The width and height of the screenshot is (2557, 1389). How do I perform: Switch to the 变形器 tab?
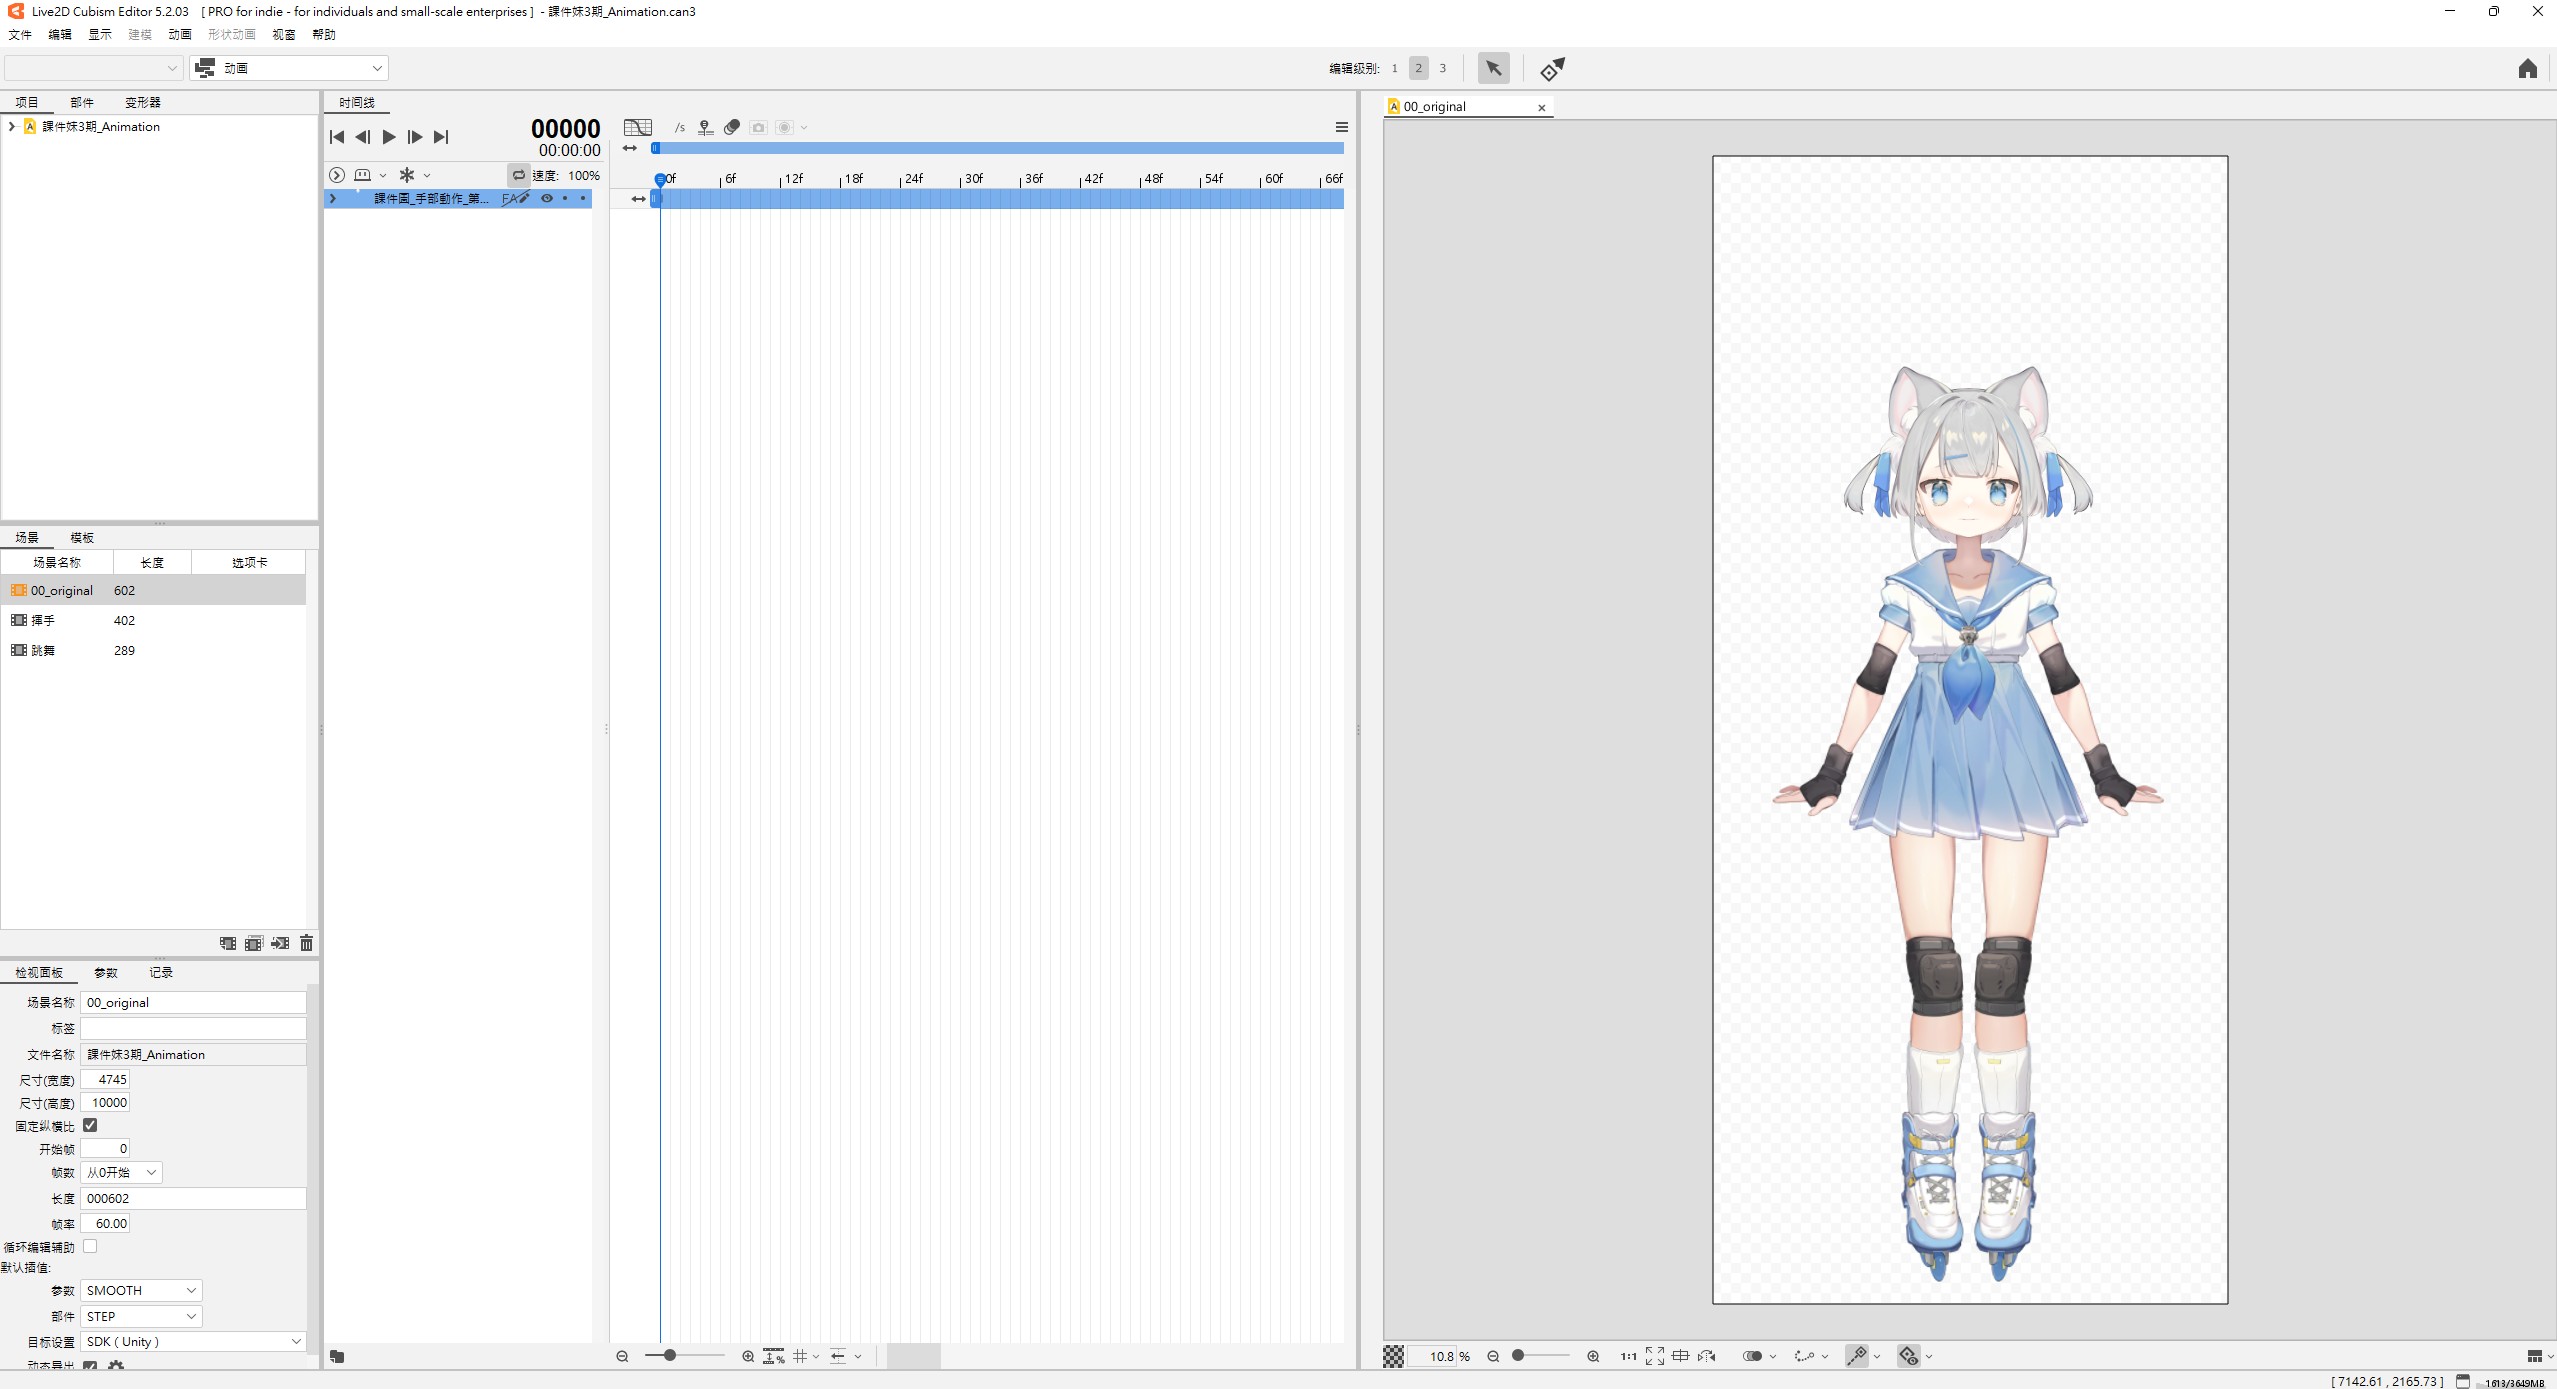tap(143, 103)
